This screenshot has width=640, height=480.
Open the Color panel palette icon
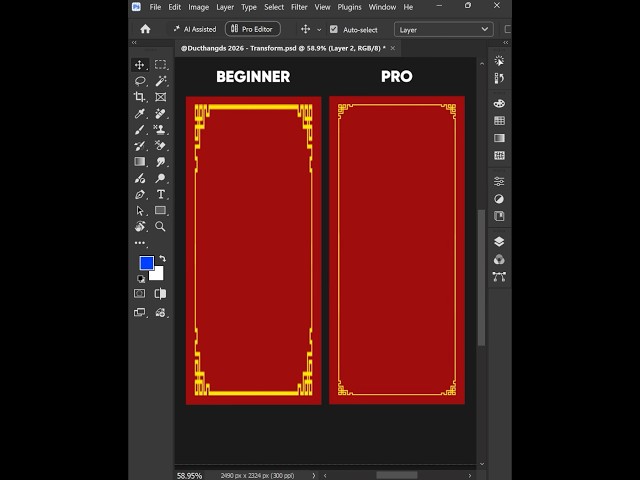coord(499,104)
